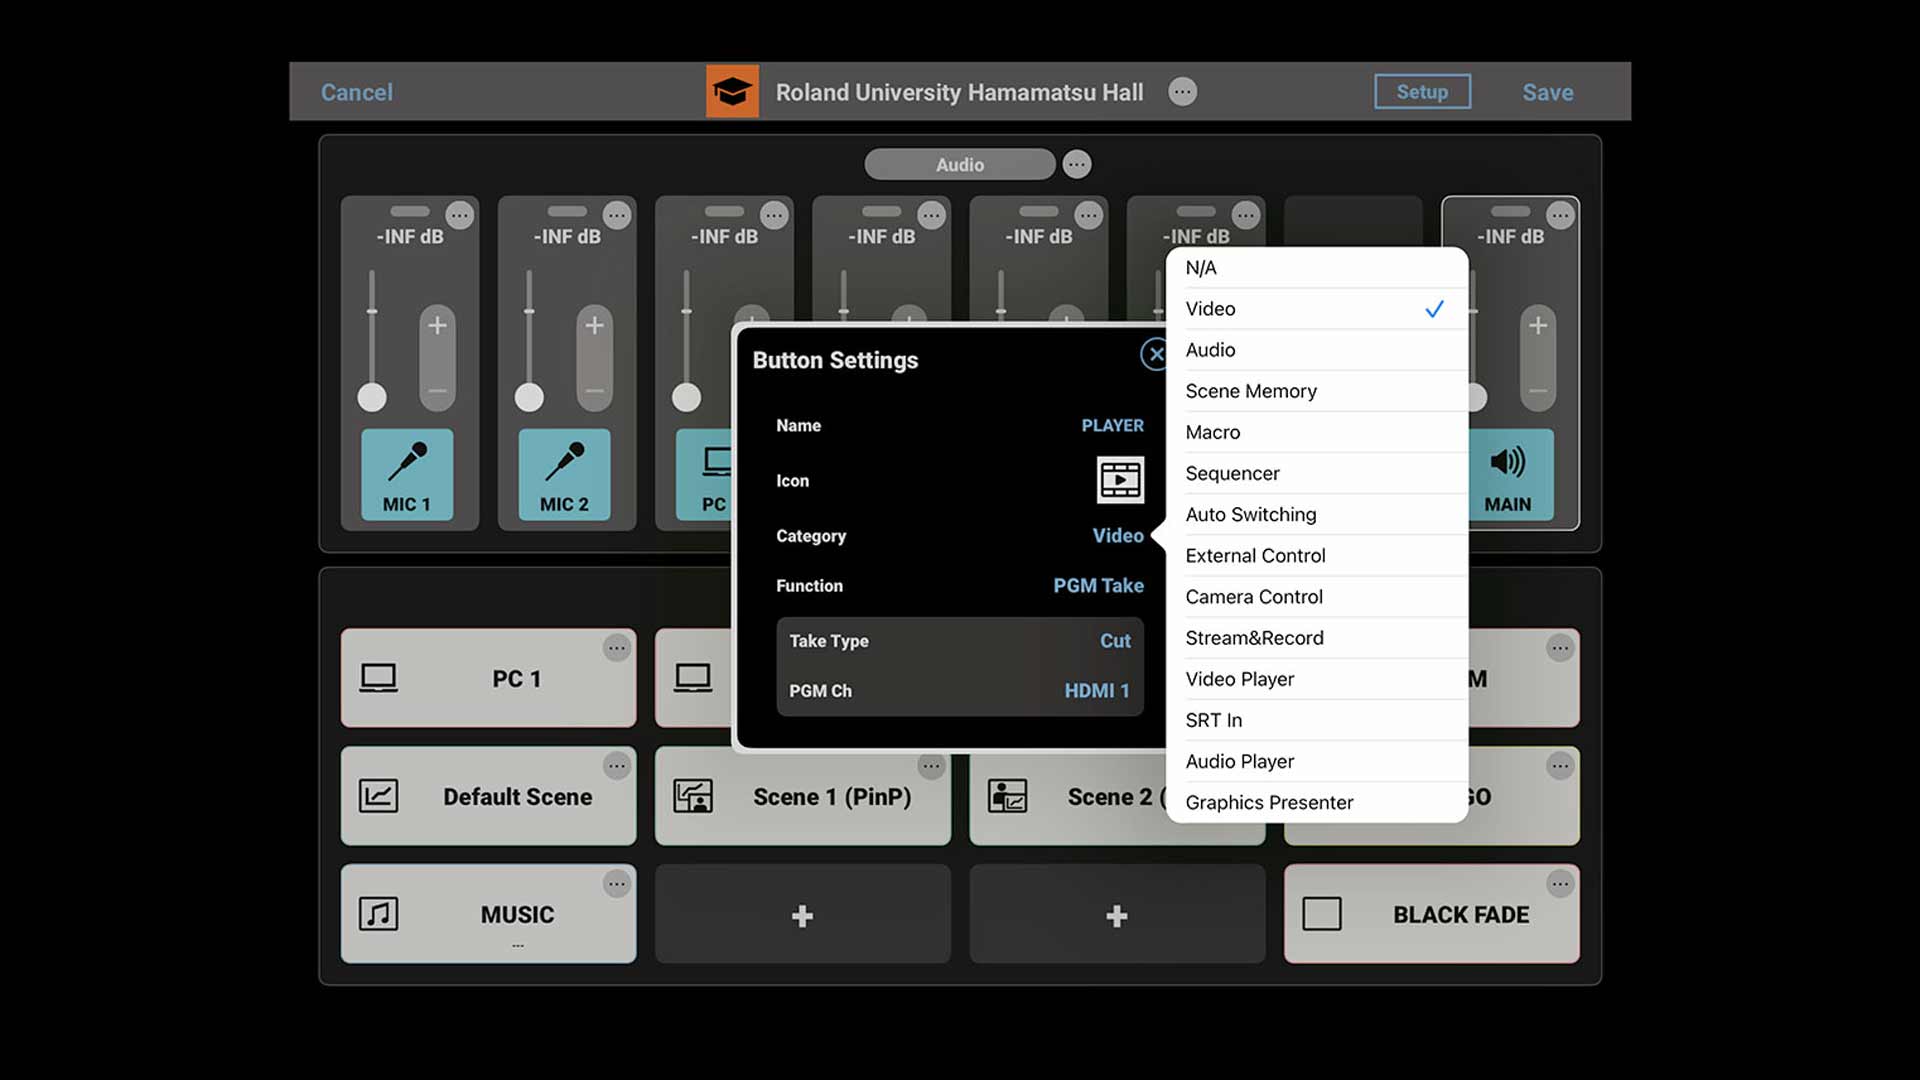Click the orange graduation cap logo
The image size is (1920, 1080).
tap(732, 92)
